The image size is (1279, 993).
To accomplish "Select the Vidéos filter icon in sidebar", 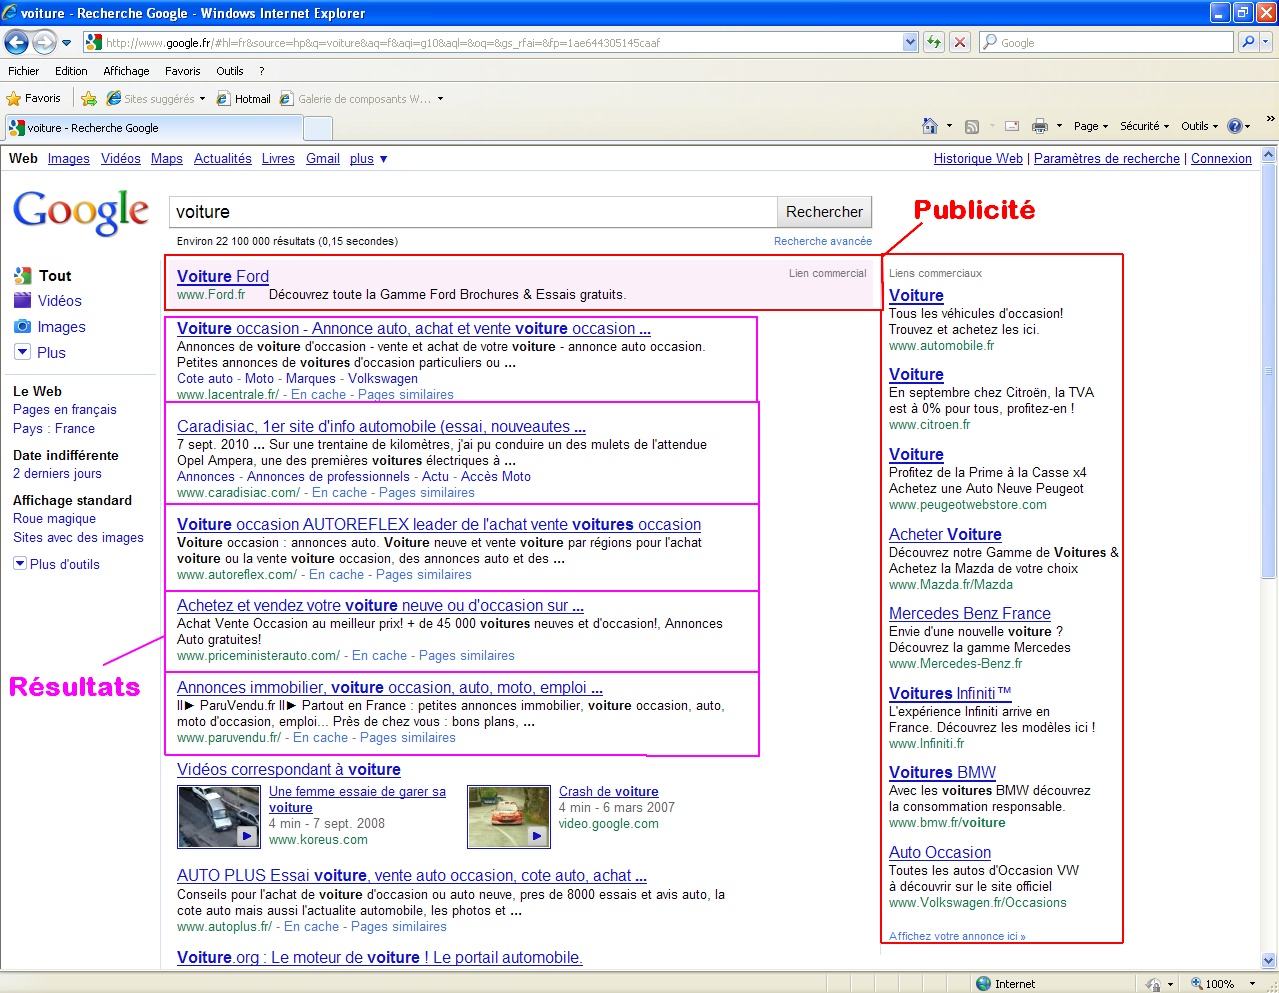I will point(22,300).
